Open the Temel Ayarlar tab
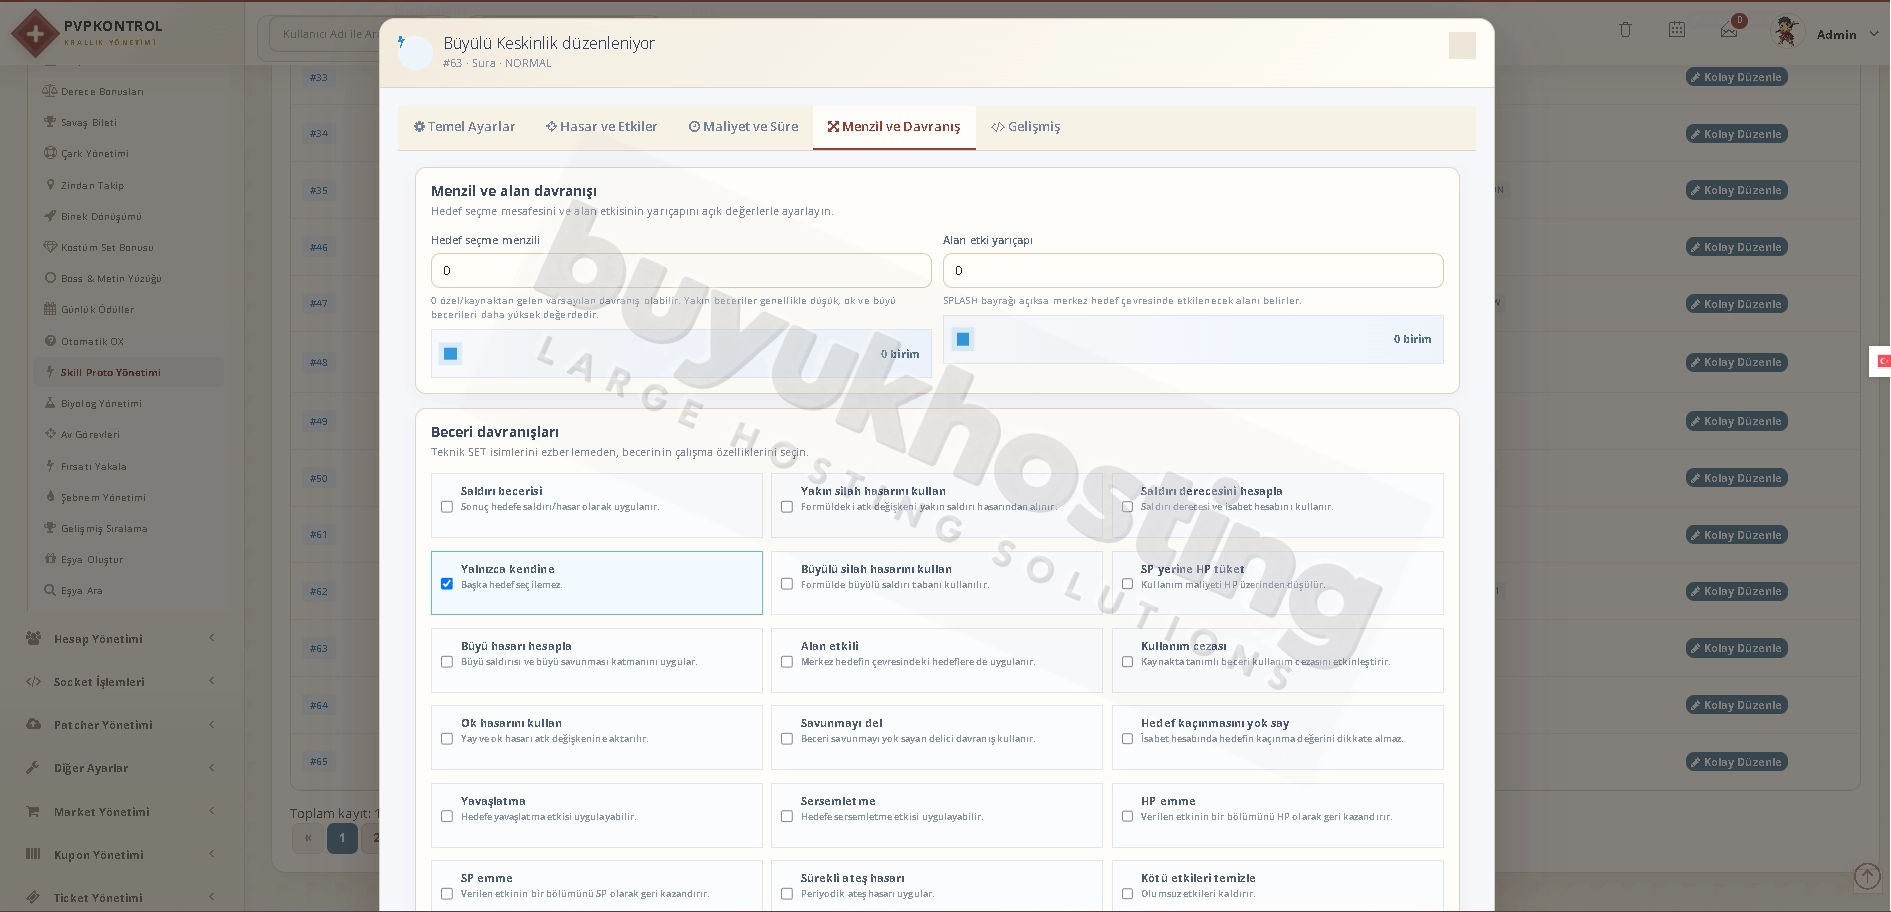The height and width of the screenshot is (912, 1891). coord(464,127)
